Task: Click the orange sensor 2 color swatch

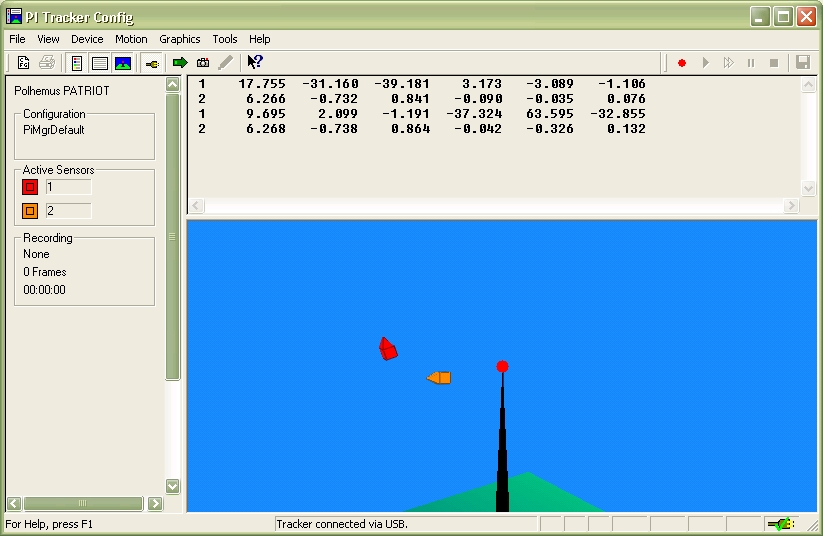Action: pyautogui.click(x=30, y=211)
